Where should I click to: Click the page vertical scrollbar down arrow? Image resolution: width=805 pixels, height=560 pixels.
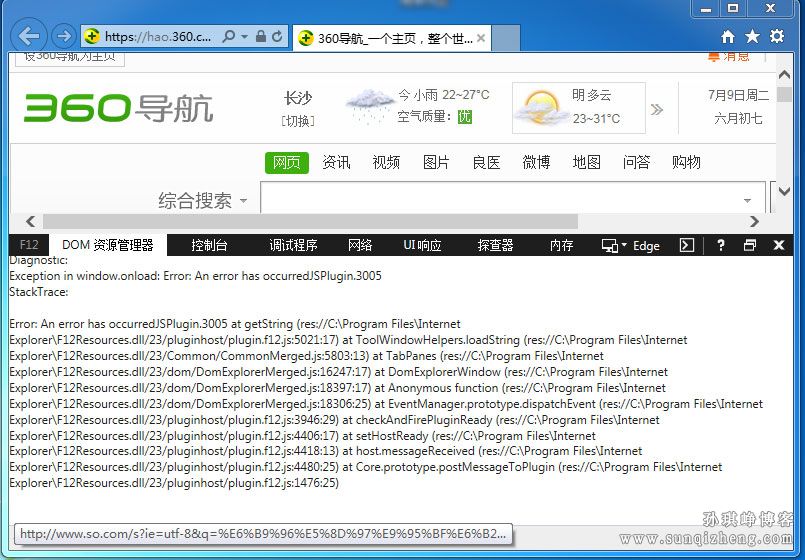point(784,191)
